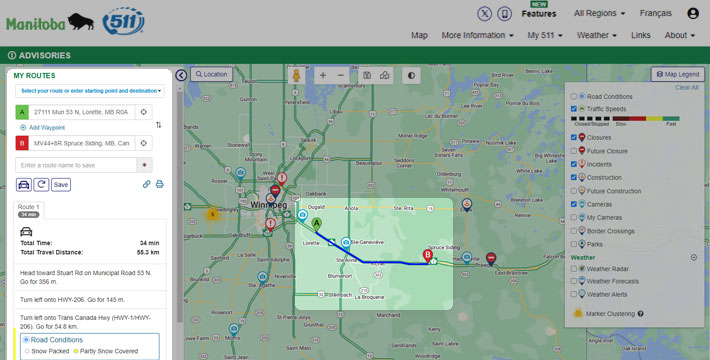This screenshot has width=710, height=360.
Task: Open camera marker near Ste-Geneviève
Action: (x=346, y=243)
